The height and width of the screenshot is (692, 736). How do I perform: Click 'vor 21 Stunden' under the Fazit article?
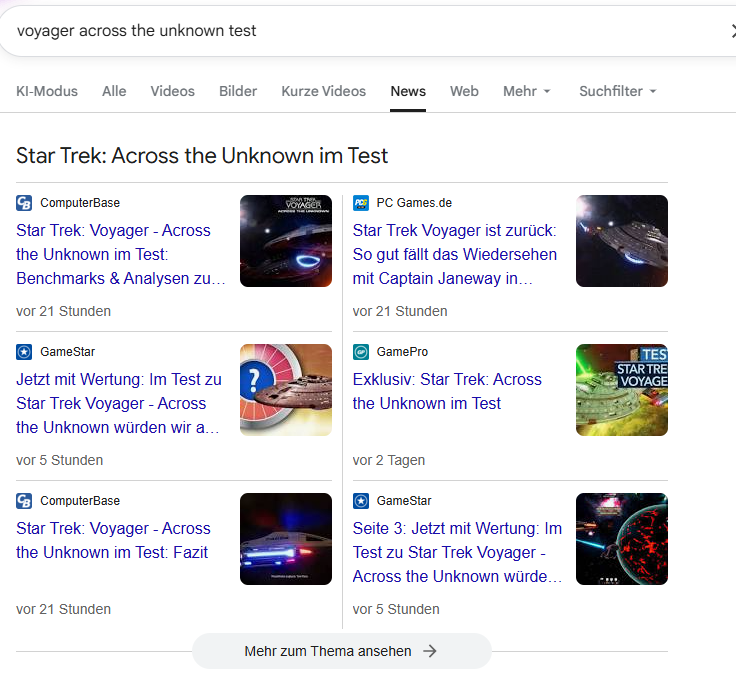coord(63,609)
